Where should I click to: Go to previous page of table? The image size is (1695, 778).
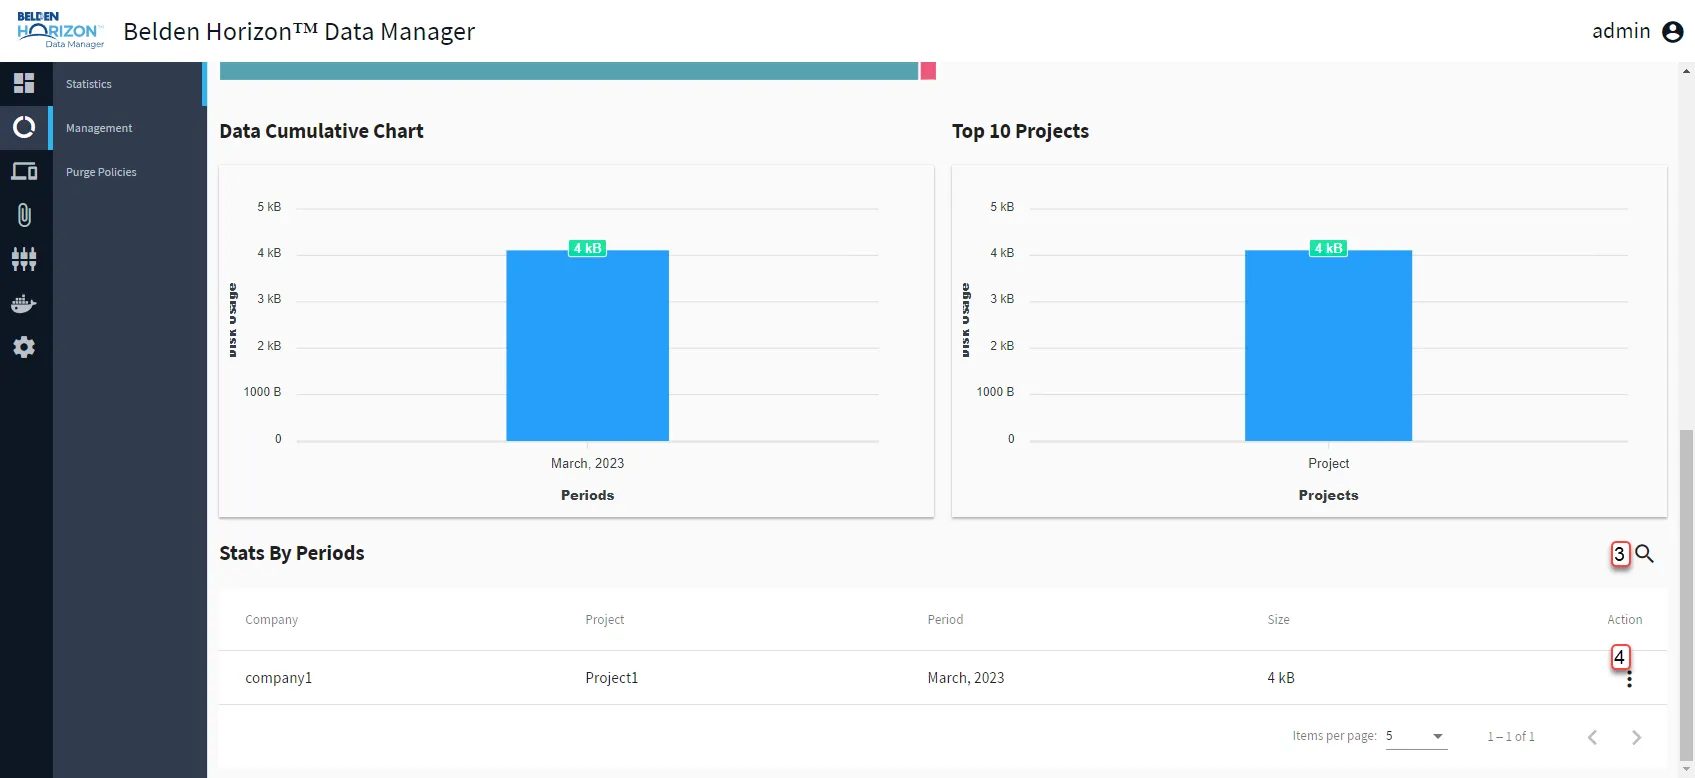[1592, 737]
